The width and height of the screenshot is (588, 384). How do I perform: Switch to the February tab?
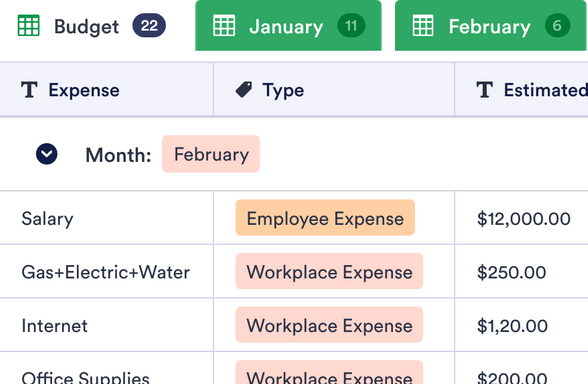pos(491,26)
